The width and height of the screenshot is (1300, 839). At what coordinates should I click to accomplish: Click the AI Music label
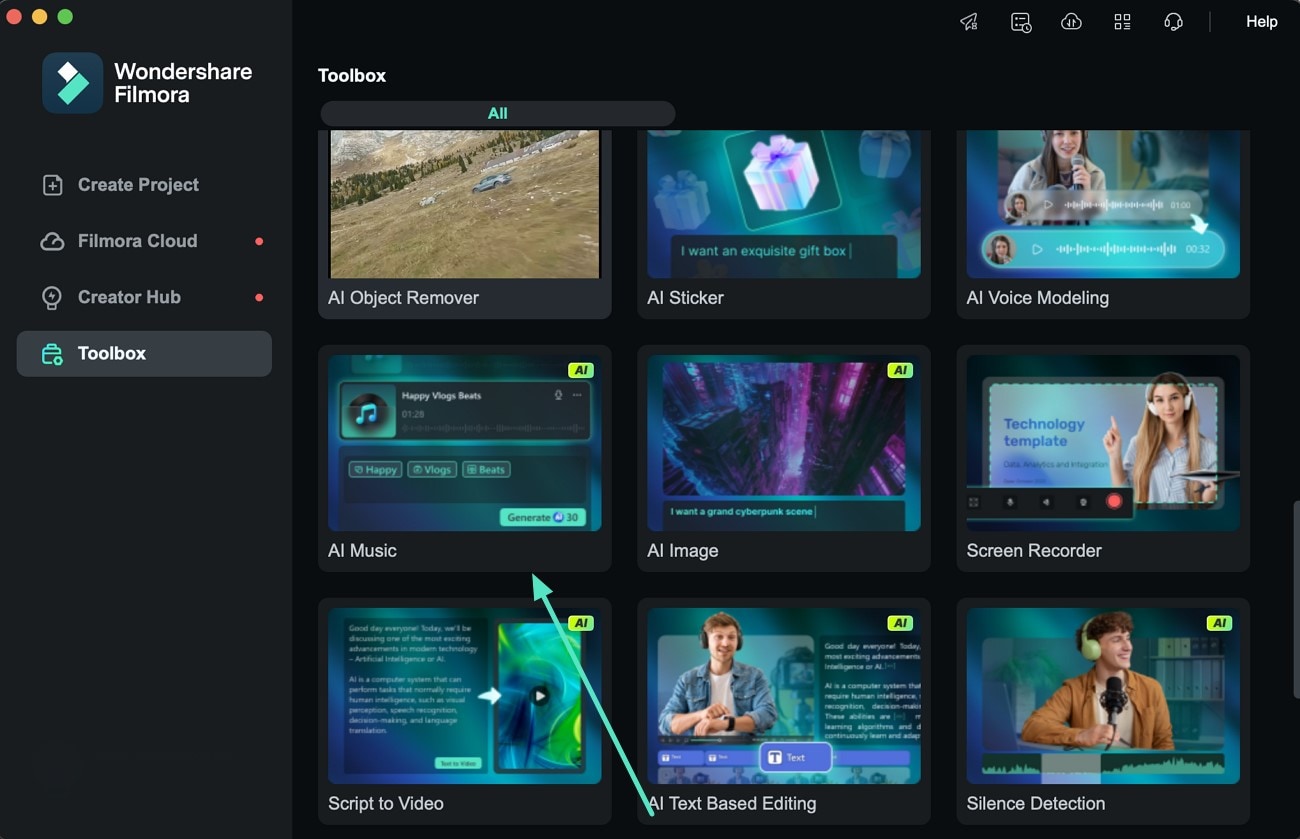tap(362, 551)
